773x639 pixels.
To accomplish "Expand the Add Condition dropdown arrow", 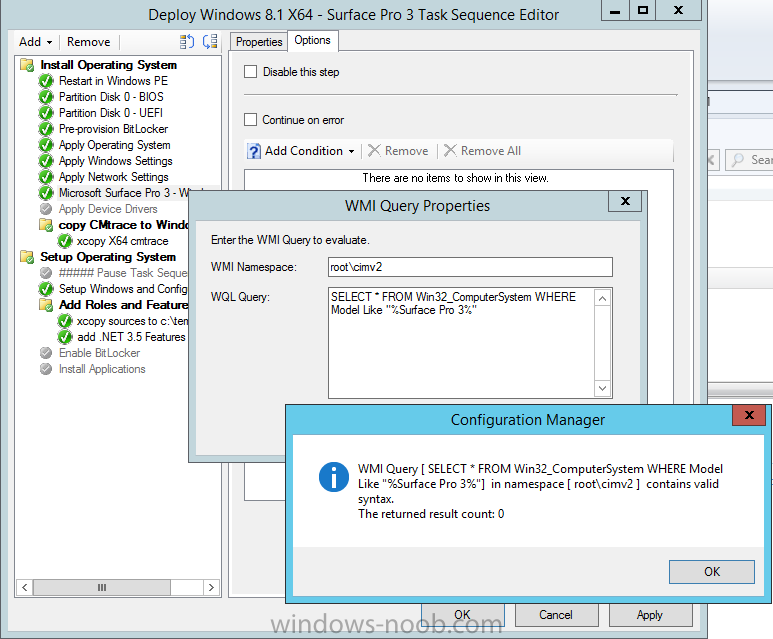I will [351, 151].
